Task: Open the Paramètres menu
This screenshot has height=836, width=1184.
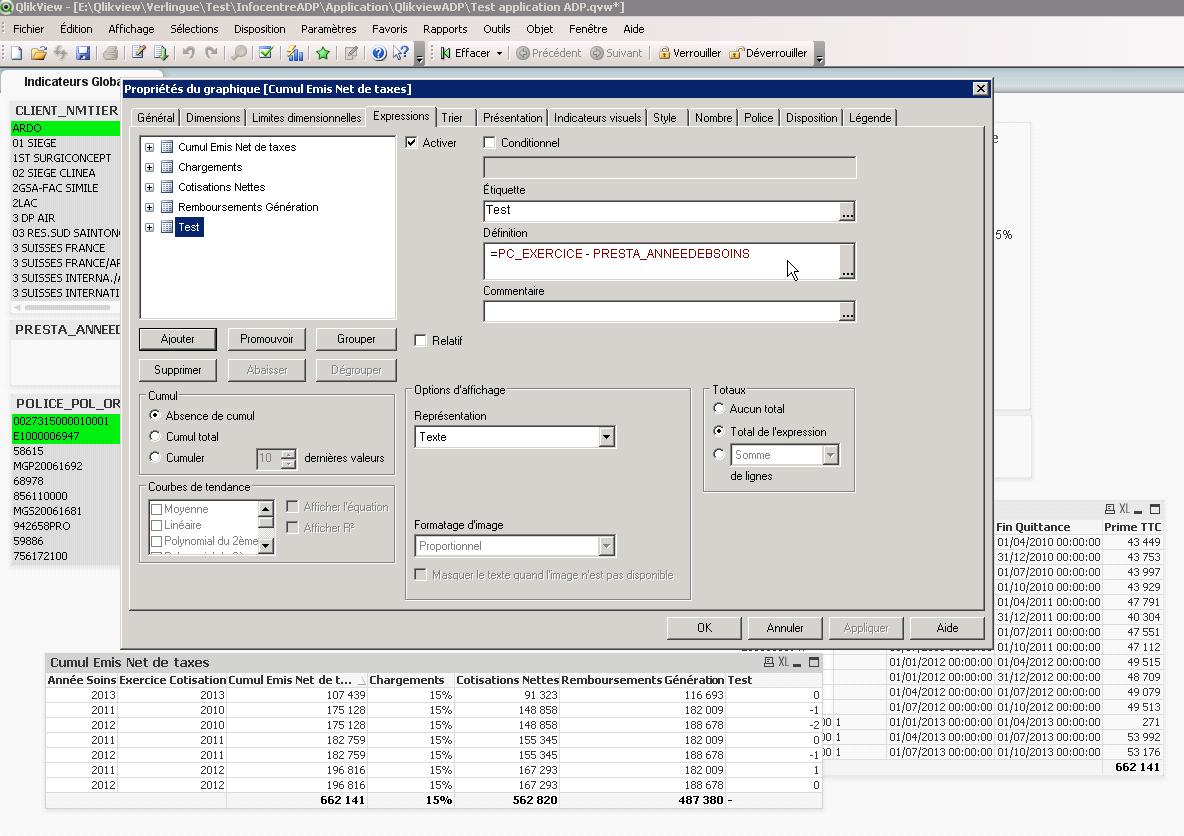Action: point(329,29)
